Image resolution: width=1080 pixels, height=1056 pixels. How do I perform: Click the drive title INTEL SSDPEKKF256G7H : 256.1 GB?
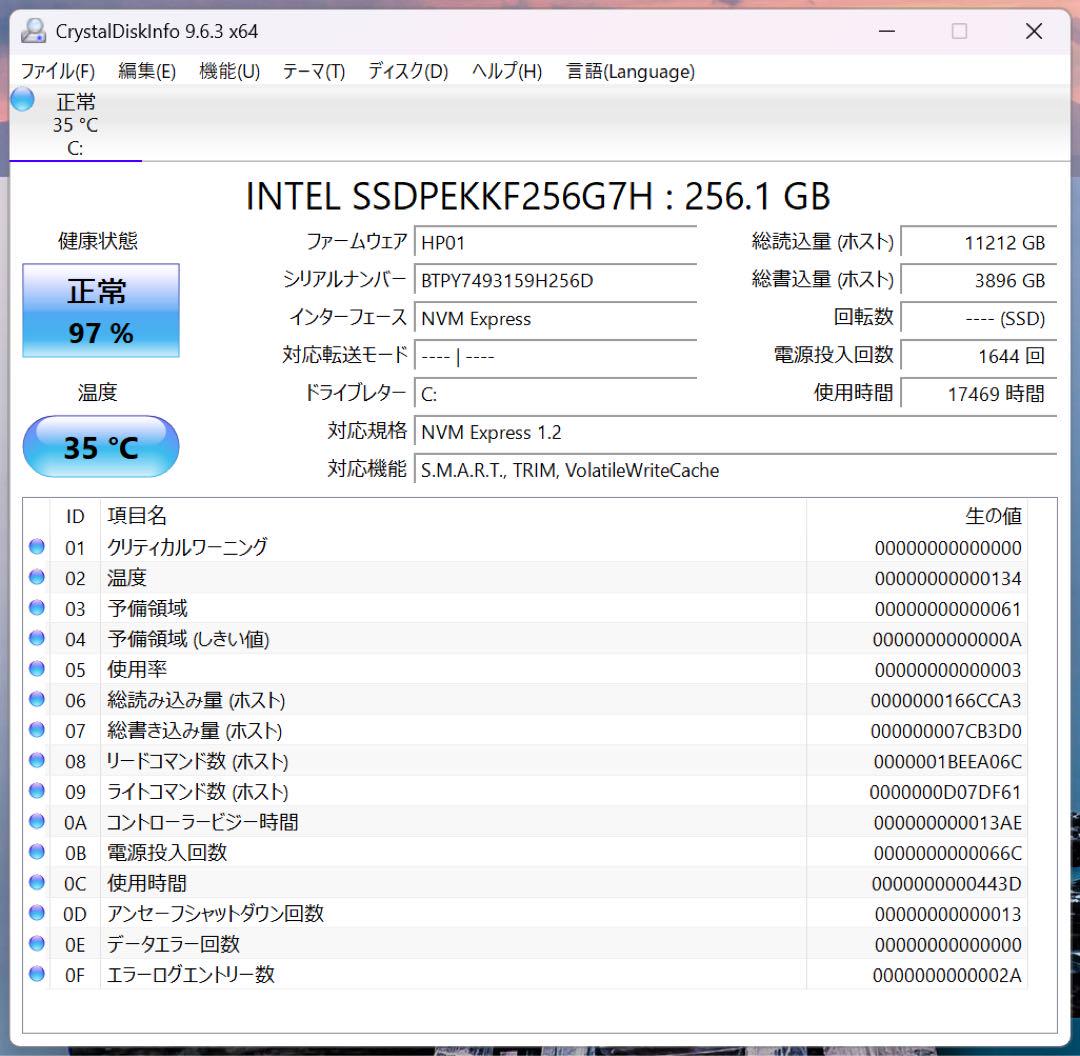(538, 196)
